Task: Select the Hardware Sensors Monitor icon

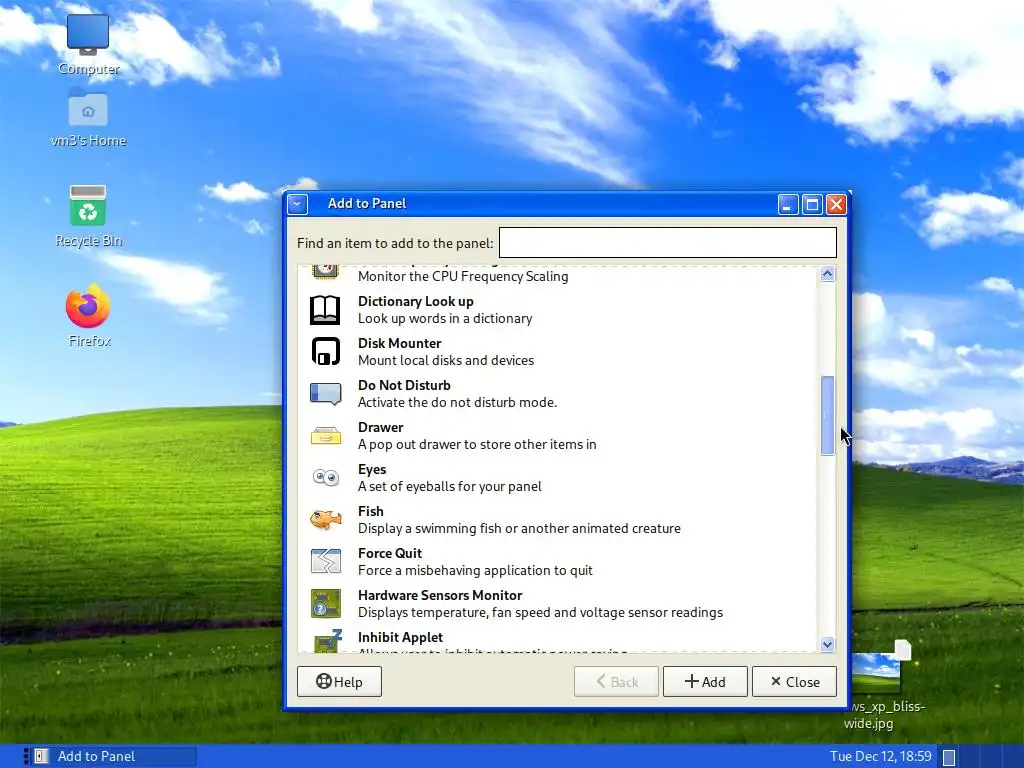Action: (x=325, y=603)
